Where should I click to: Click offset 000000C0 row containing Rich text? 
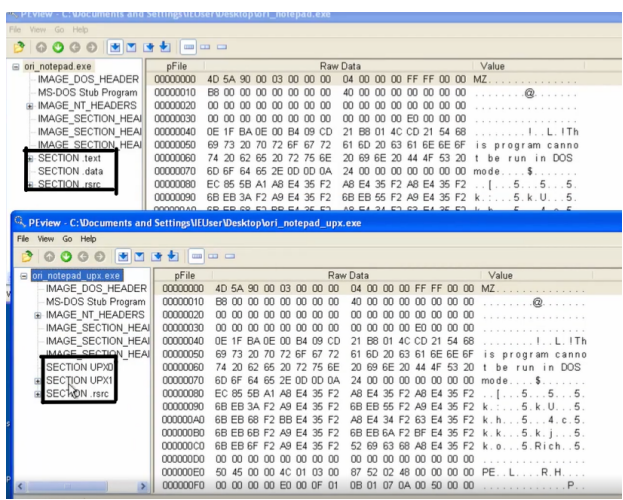[373, 446]
